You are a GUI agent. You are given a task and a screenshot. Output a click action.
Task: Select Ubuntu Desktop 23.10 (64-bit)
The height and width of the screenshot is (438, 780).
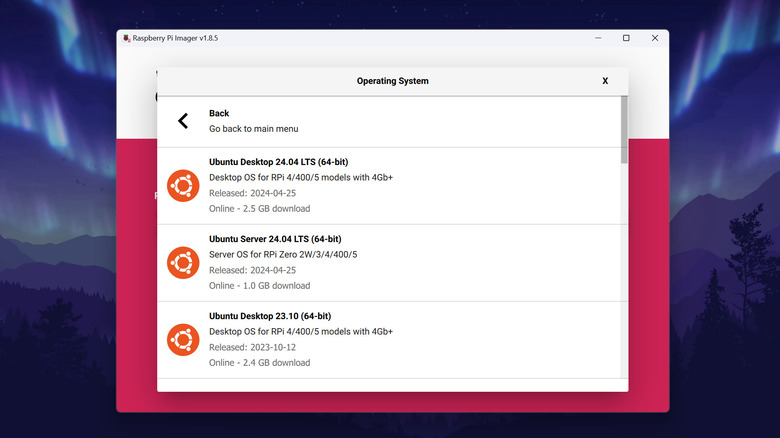point(389,340)
